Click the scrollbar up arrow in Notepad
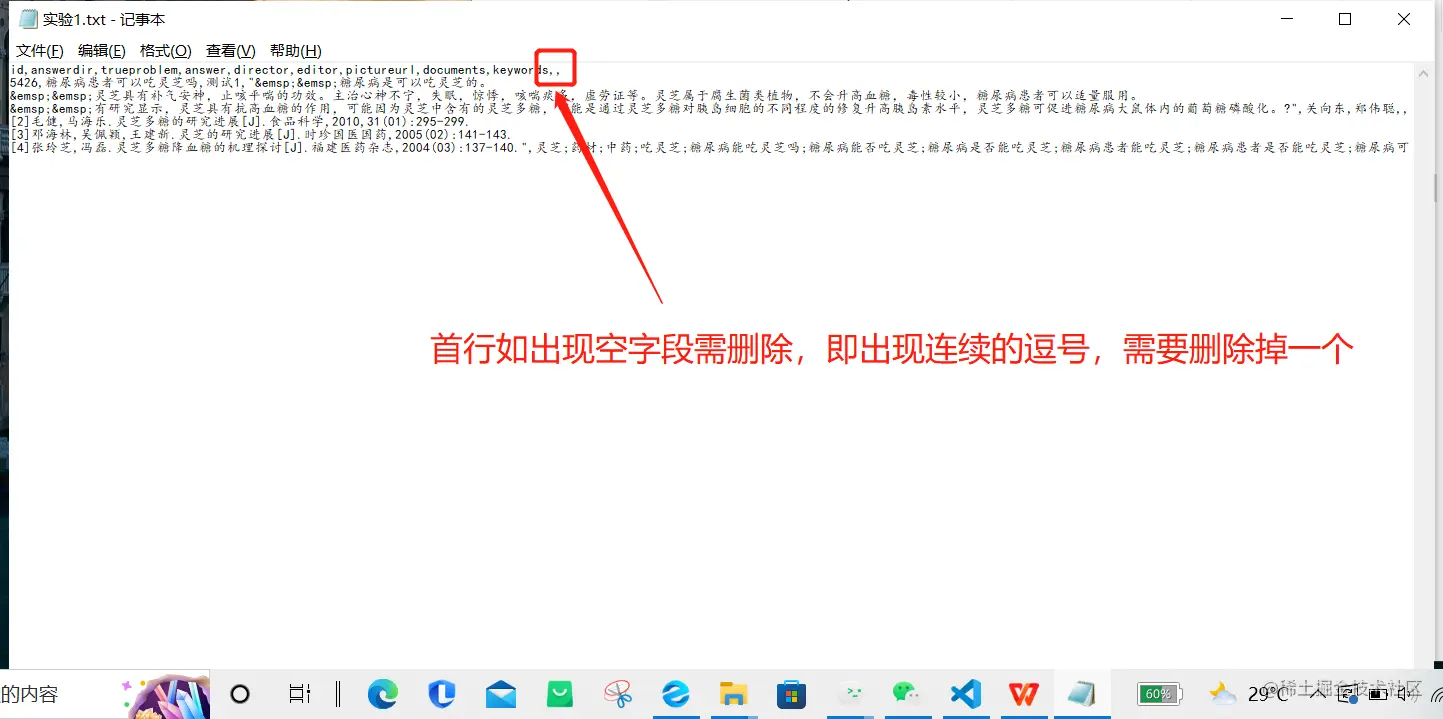This screenshot has height=719, width=1443. click(1422, 72)
